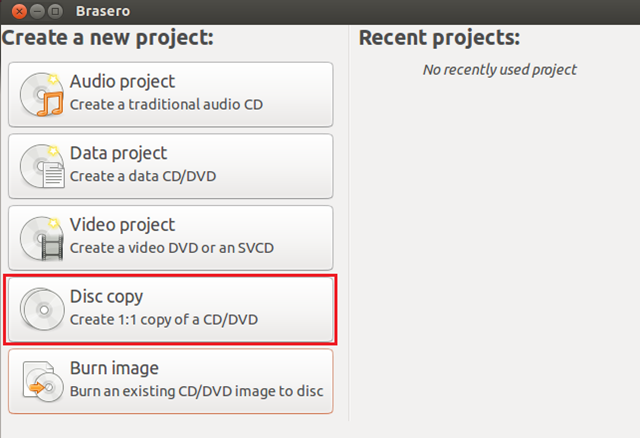Viewport: 640px width, 438px height.
Task: Click "Burn an existing CD/DVD image to disc"
Action: (x=196, y=390)
